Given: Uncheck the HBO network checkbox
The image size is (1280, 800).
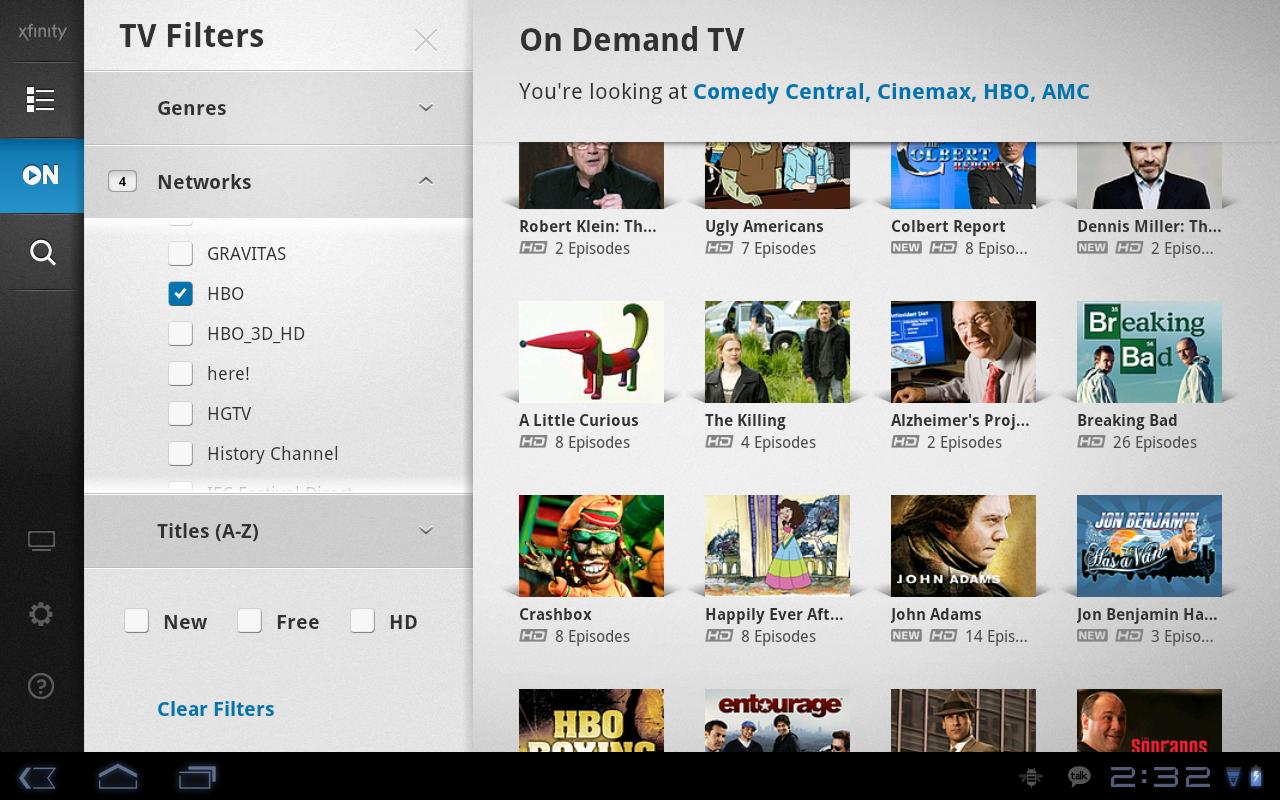Looking at the screenshot, I should pos(181,293).
